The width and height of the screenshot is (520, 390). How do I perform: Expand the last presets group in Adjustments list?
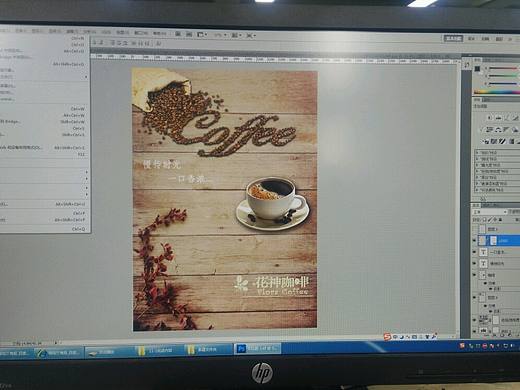point(477,190)
